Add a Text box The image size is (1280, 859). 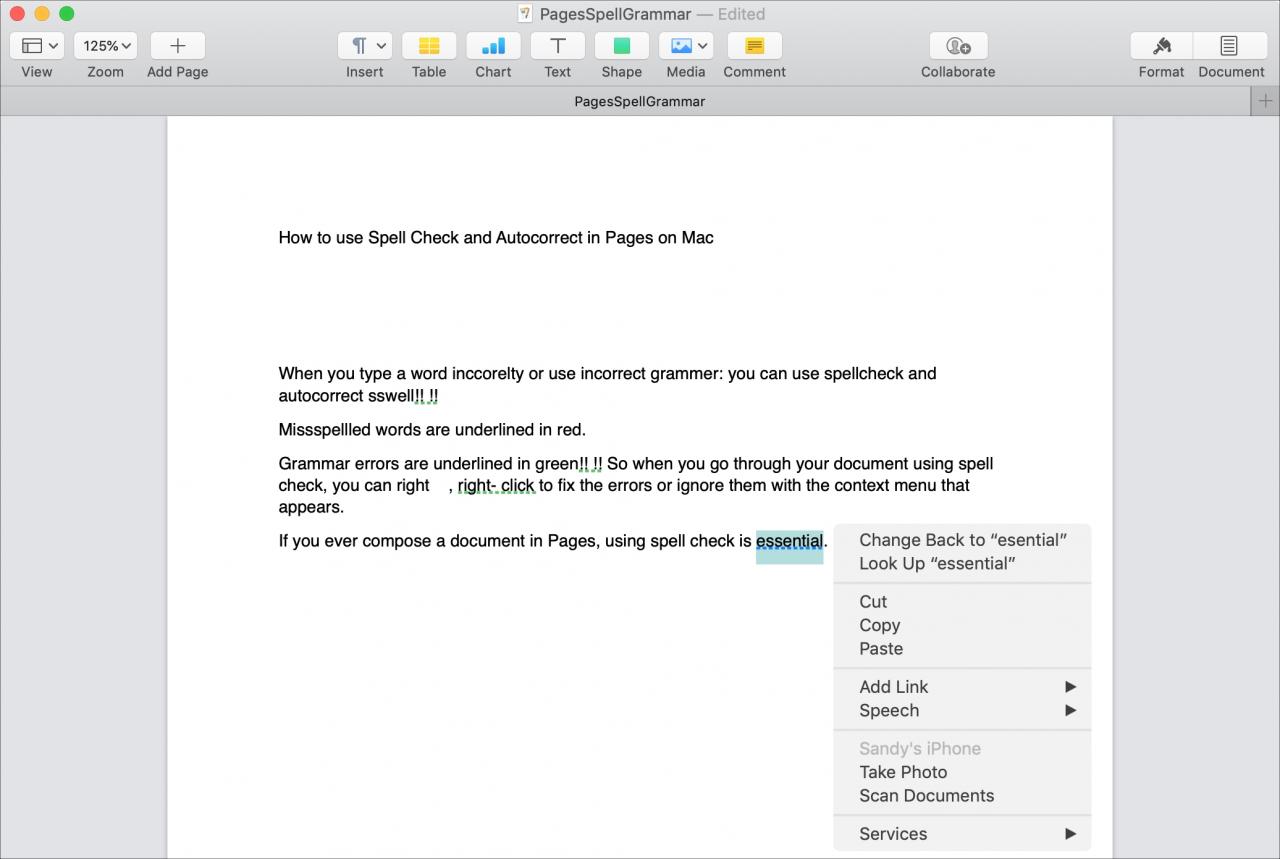tap(557, 46)
